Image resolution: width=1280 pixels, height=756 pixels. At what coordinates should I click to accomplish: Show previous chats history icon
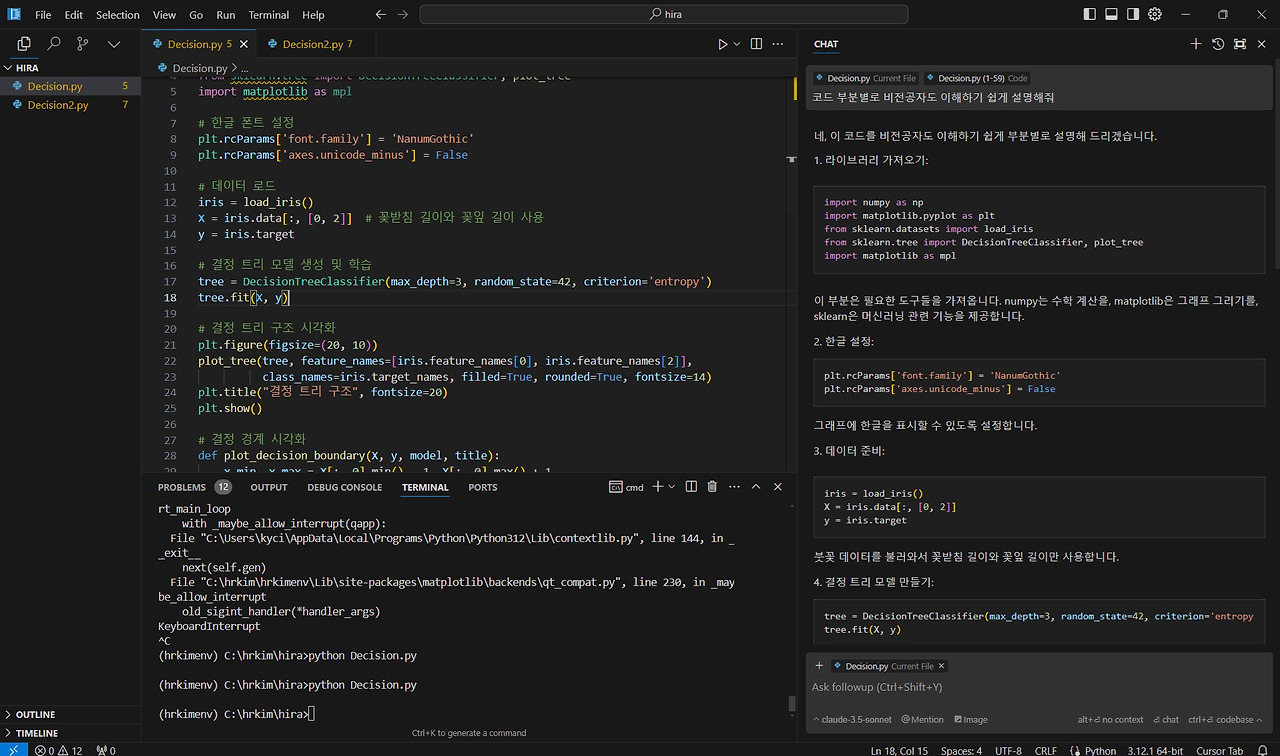tap(1218, 44)
